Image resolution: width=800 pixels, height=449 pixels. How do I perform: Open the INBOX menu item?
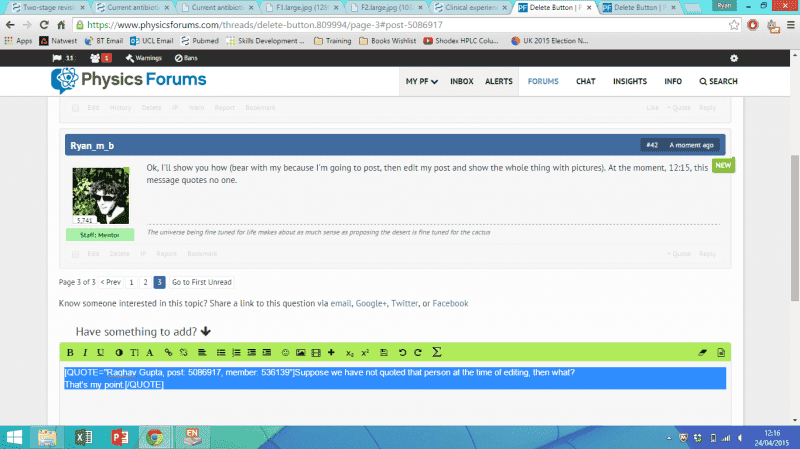pyautogui.click(x=462, y=81)
